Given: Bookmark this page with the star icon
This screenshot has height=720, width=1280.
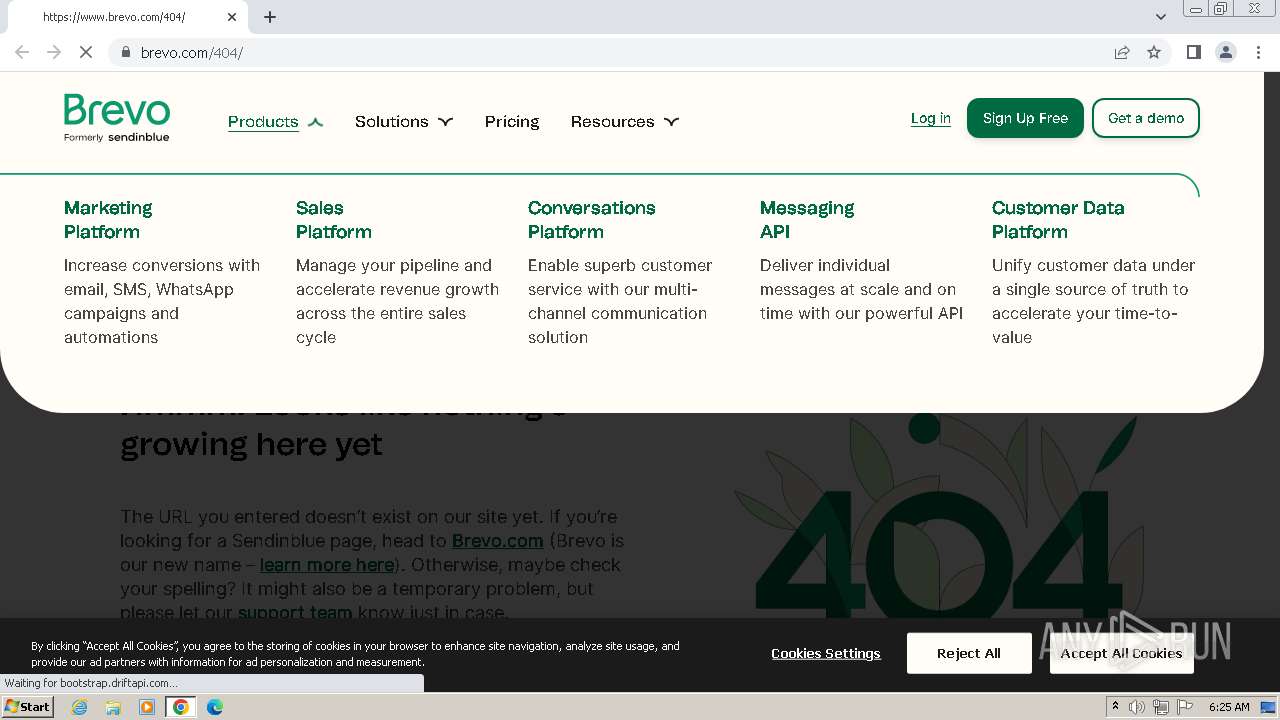Looking at the screenshot, I should [1154, 52].
